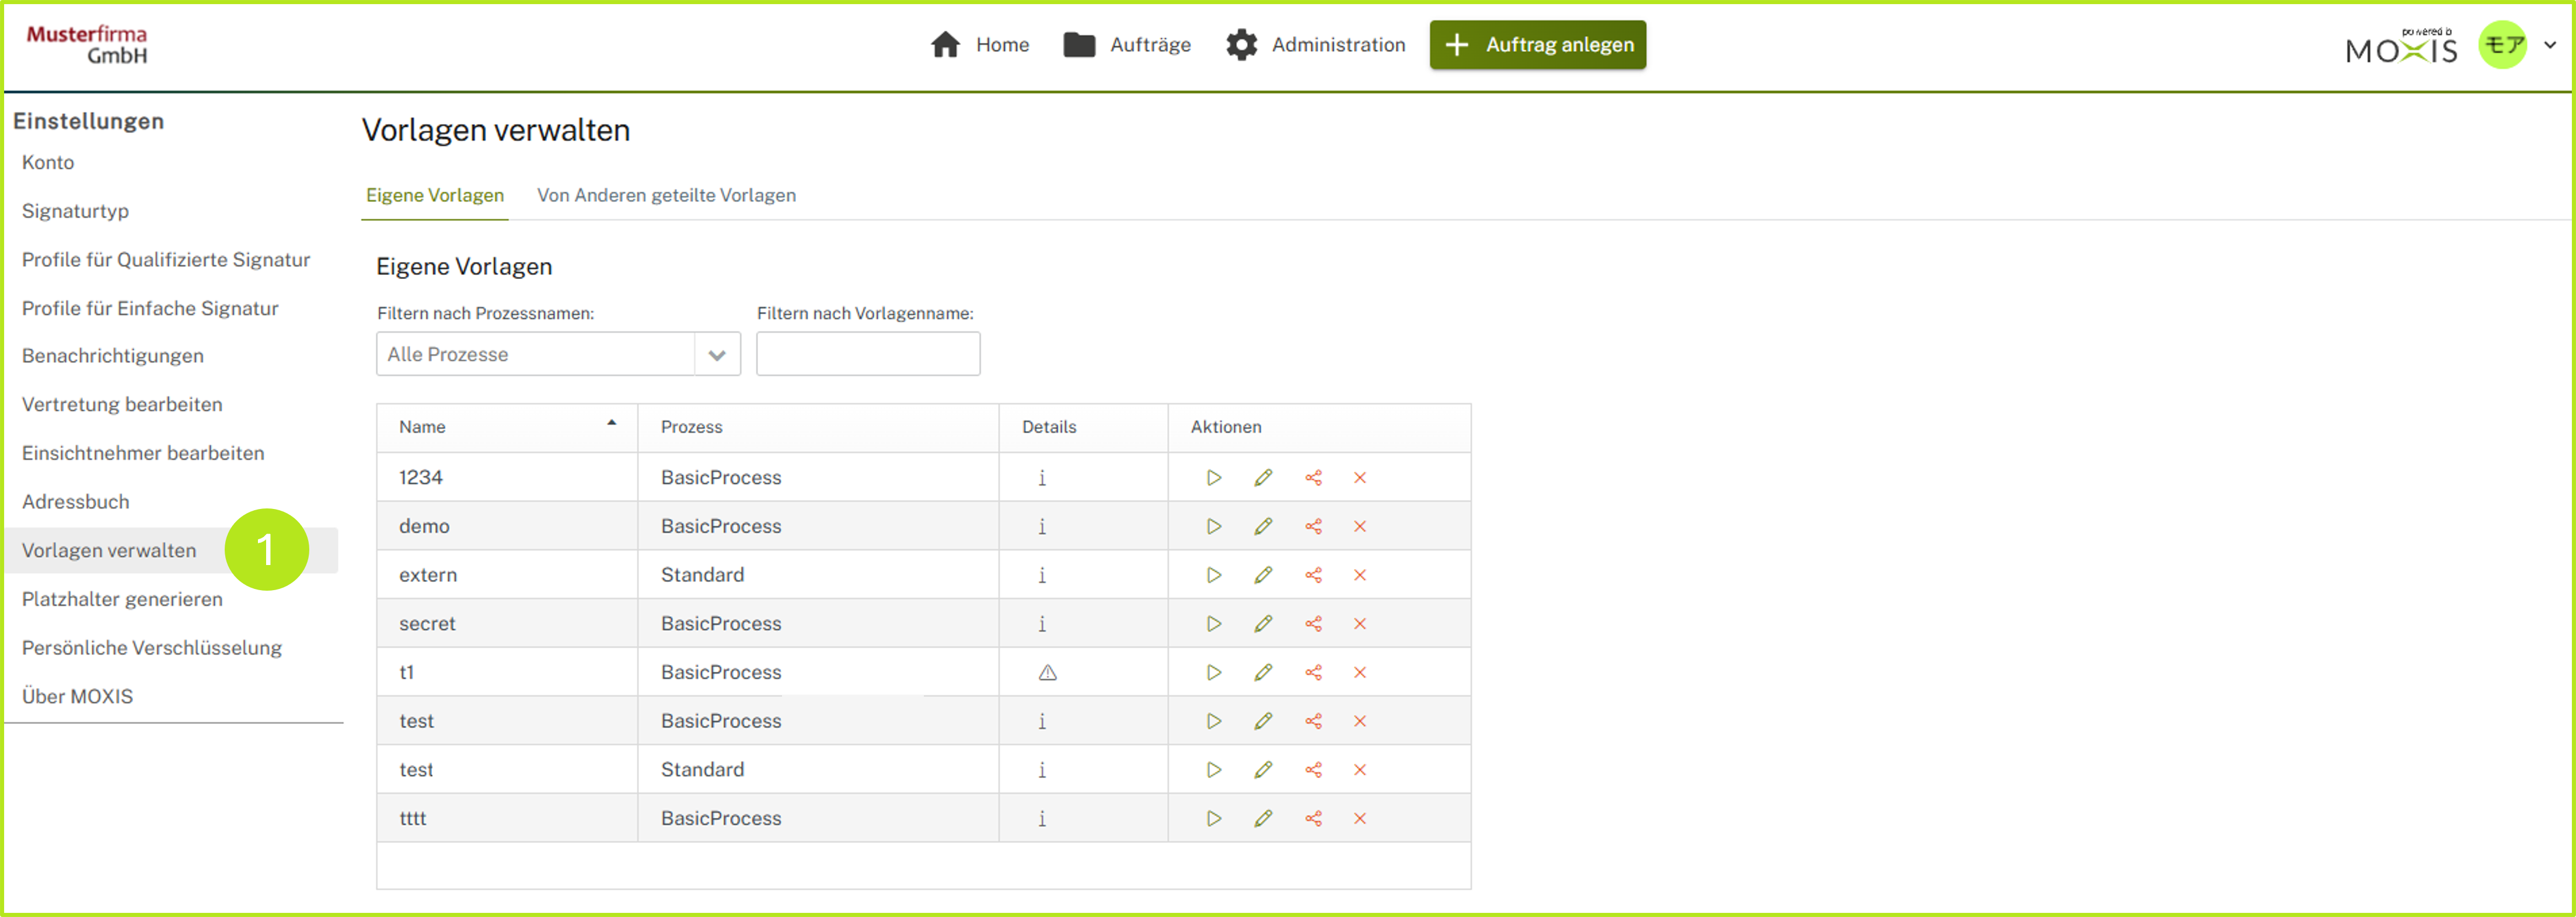The height and width of the screenshot is (917, 2576).
Task: Share the tttt template
Action: click(1313, 819)
